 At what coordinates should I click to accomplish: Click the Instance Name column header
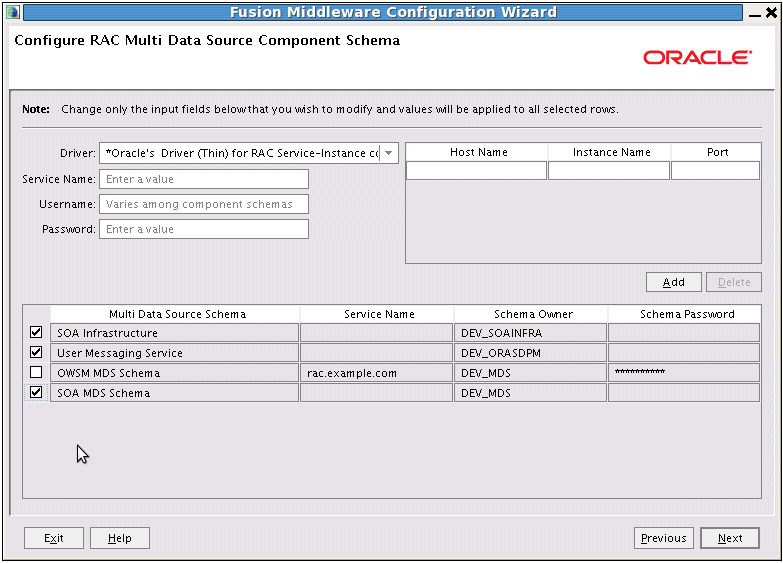pyautogui.click(x=610, y=152)
